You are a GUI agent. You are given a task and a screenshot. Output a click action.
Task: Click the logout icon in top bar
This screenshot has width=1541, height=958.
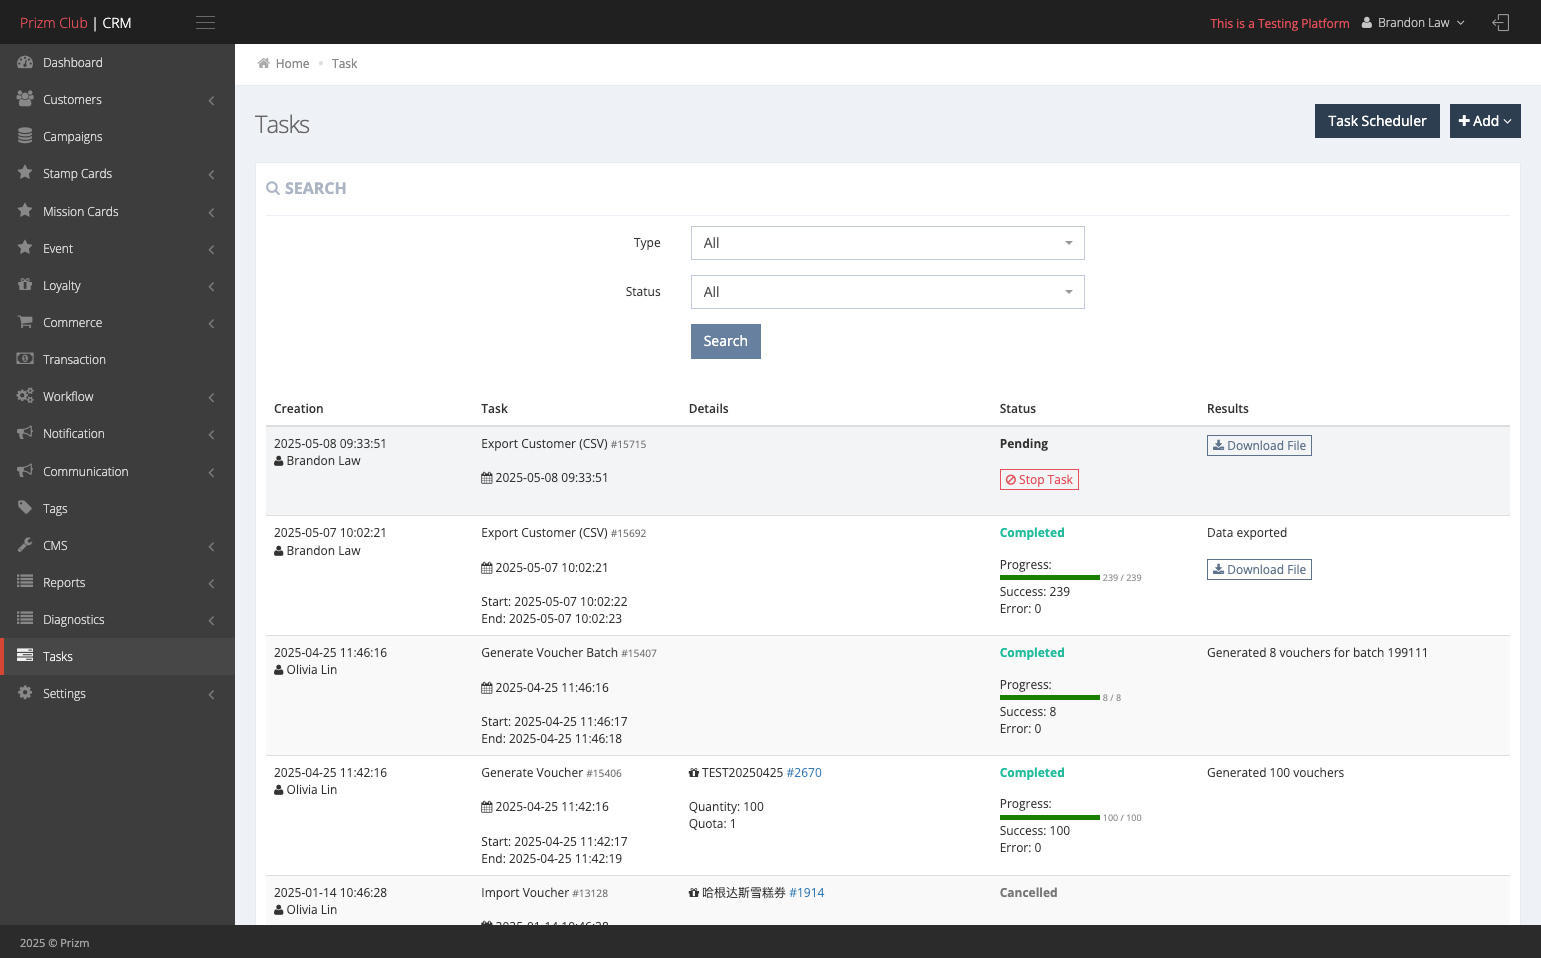tap(1501, 23)
